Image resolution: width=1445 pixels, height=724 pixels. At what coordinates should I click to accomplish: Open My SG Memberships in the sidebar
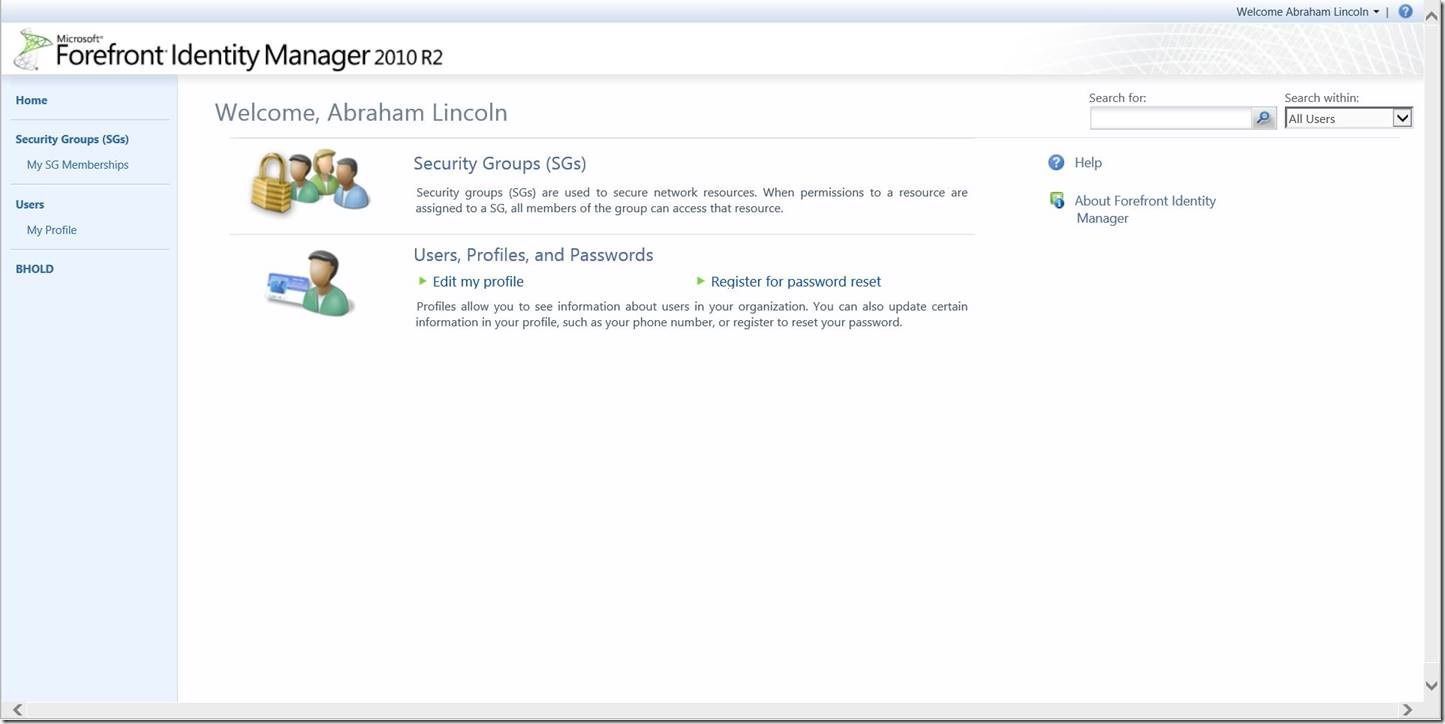pyautogui.click(x=78, y=165)
